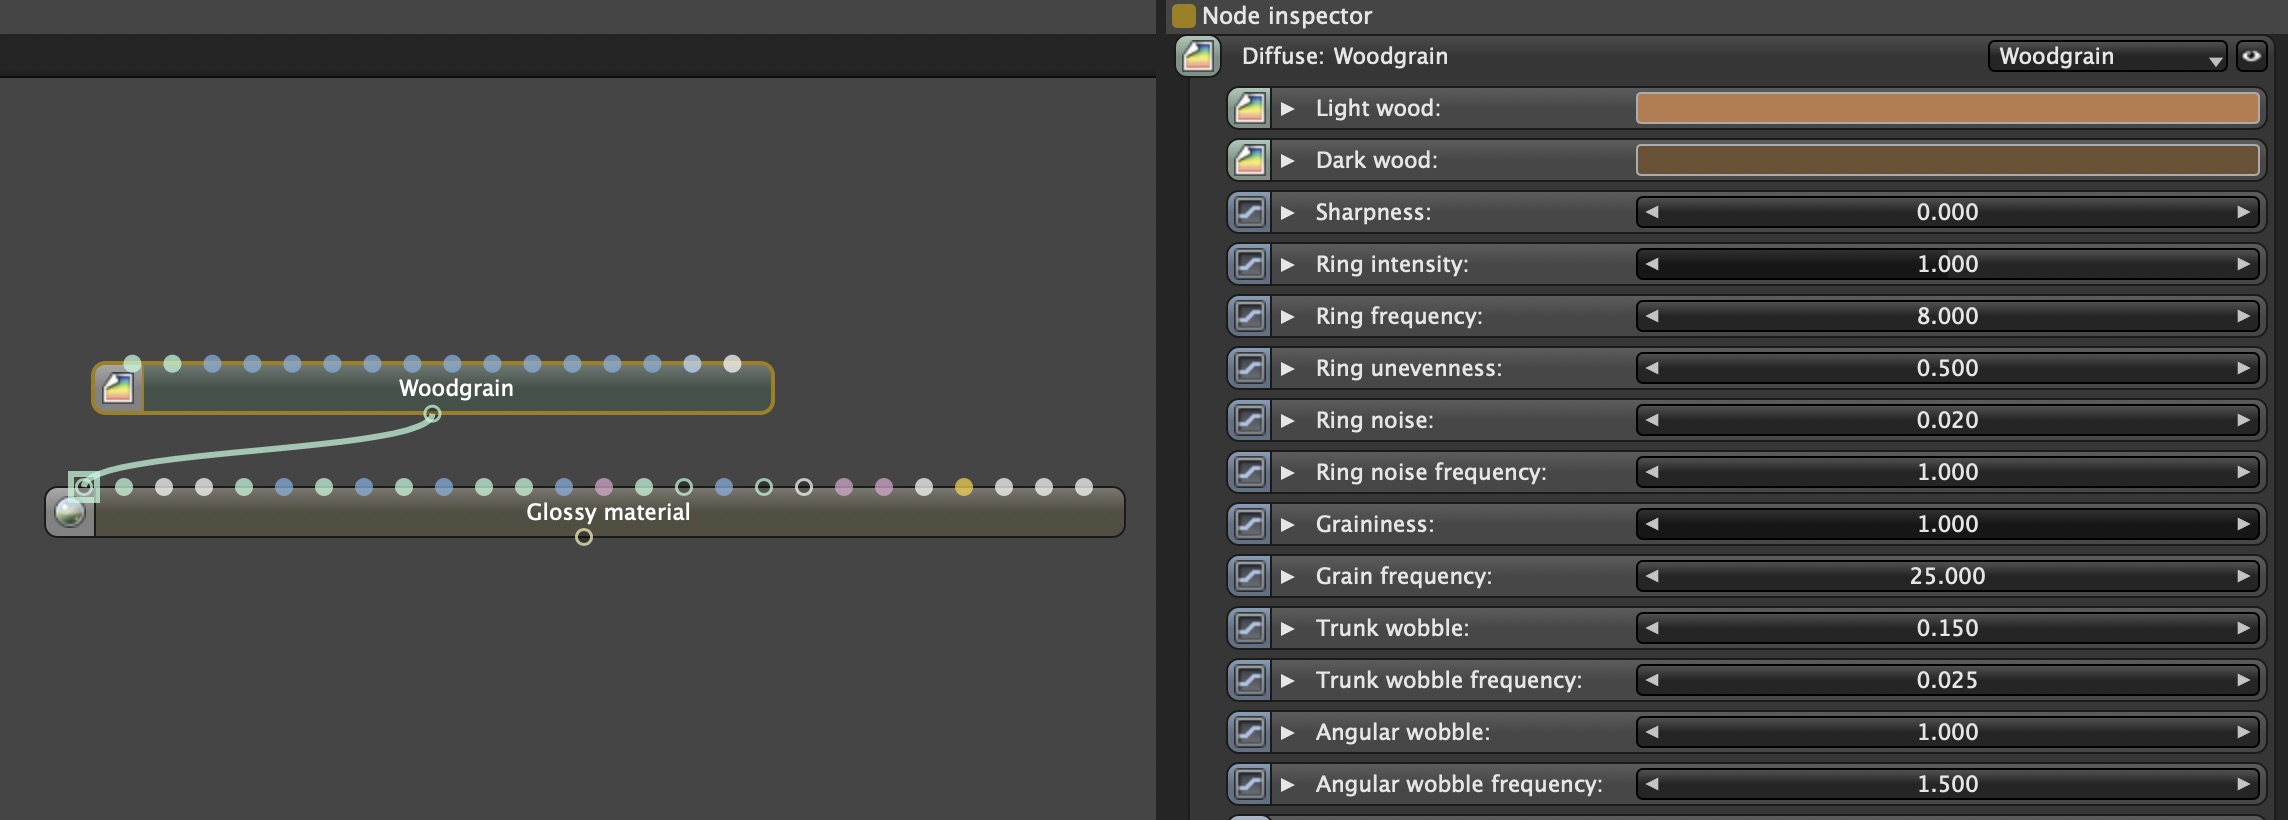Click the yellow input pin on Glossy material
Screen dimensions: 2288x820
(964, 487)
